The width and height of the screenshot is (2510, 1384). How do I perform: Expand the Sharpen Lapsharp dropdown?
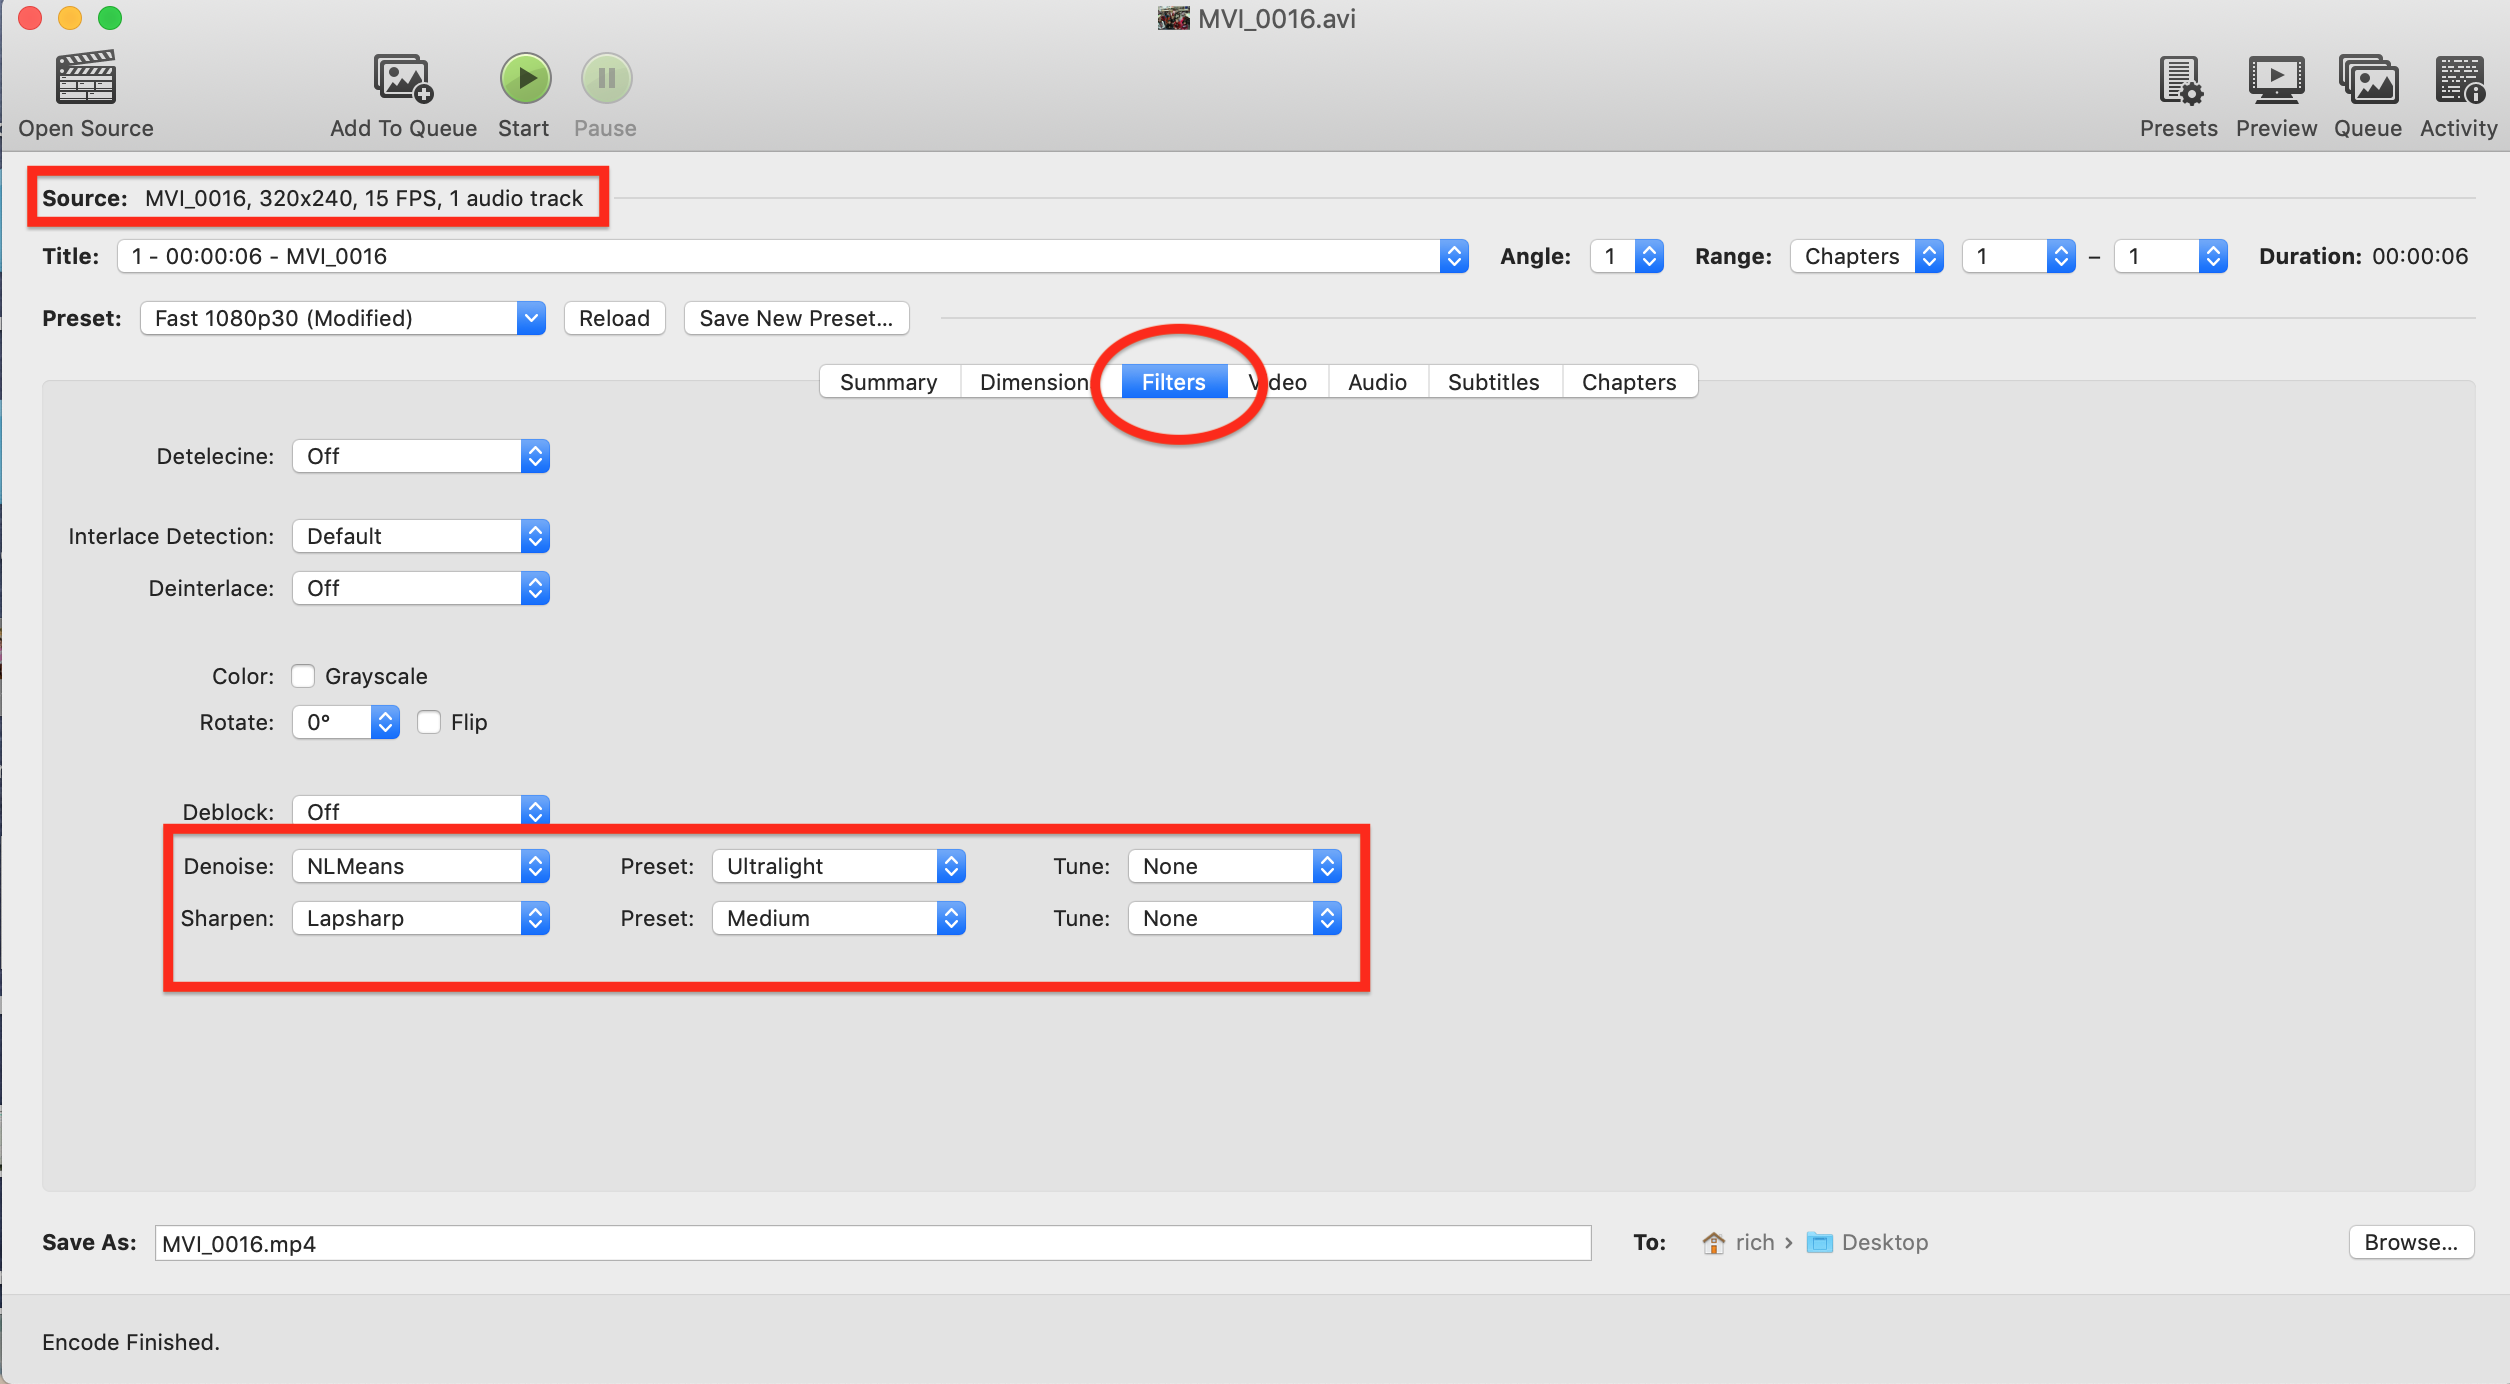[x=421, y=919]
